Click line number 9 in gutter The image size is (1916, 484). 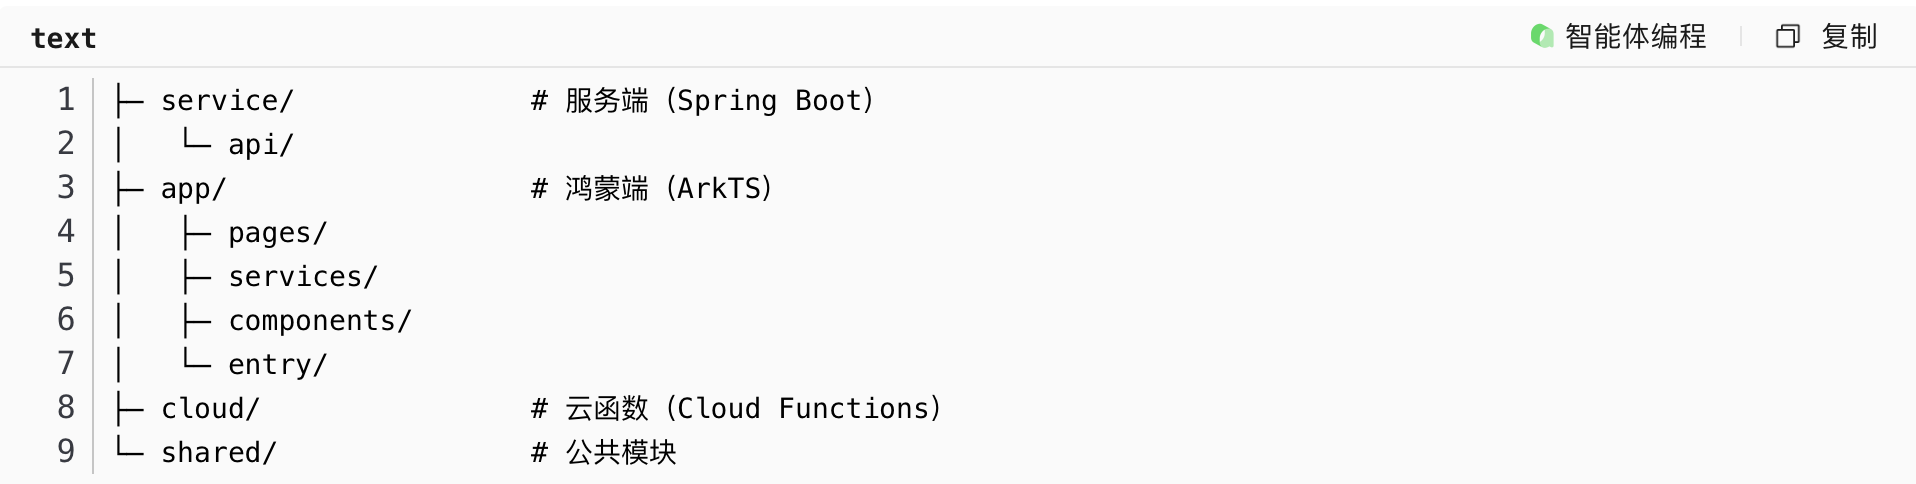[x=66, y=452]
